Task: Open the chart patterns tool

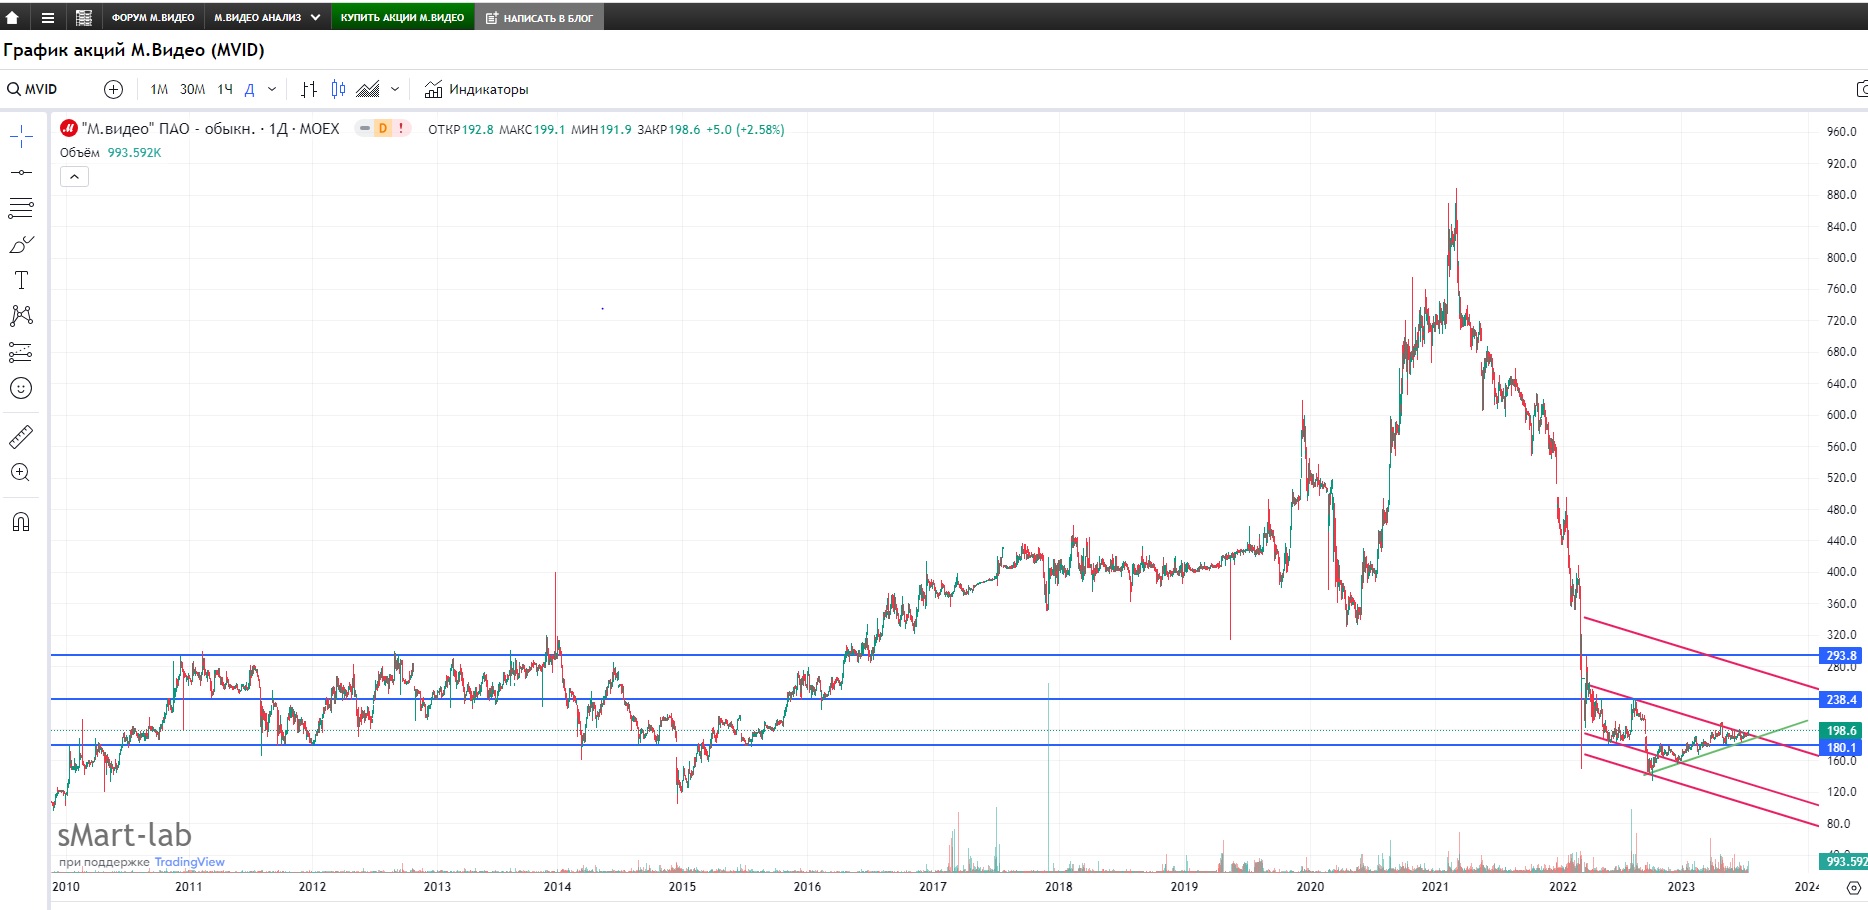Action: 21,316
